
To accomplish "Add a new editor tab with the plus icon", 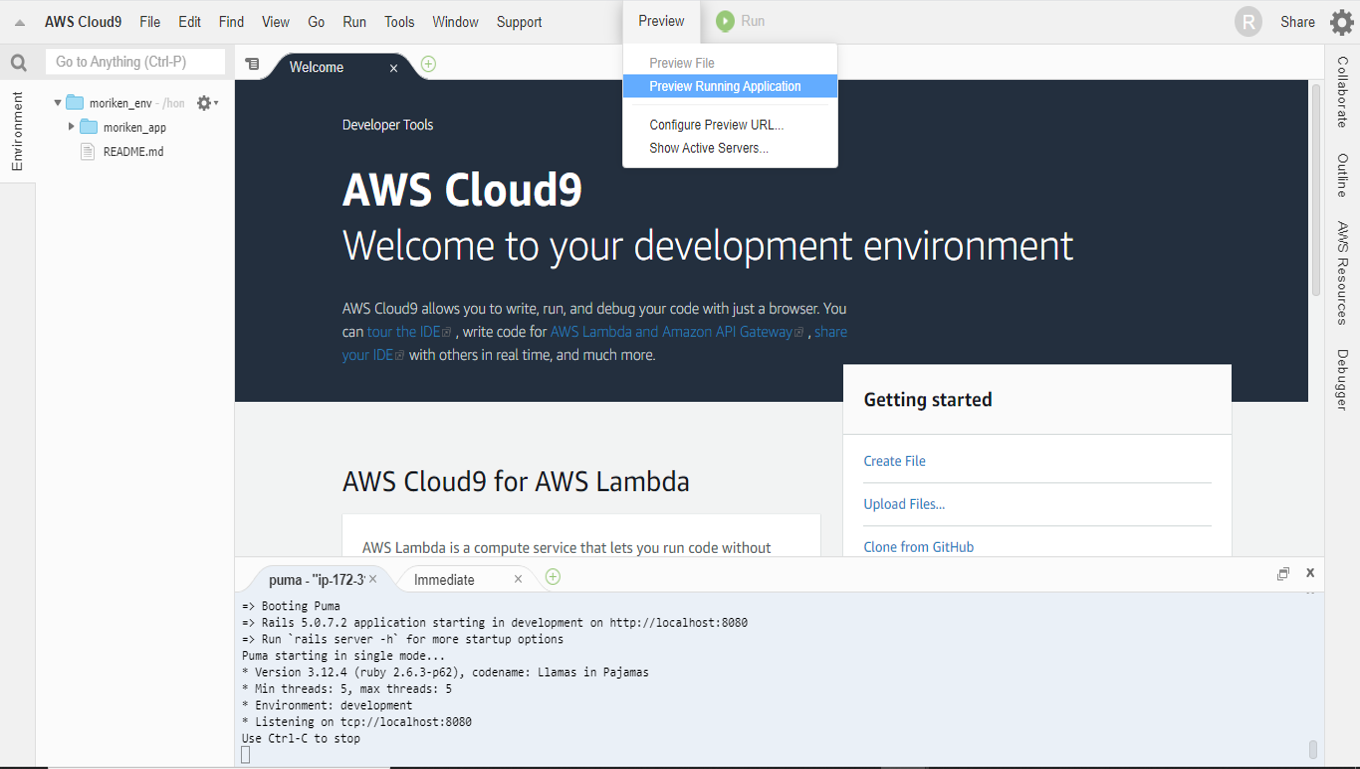I will [428, 64].
